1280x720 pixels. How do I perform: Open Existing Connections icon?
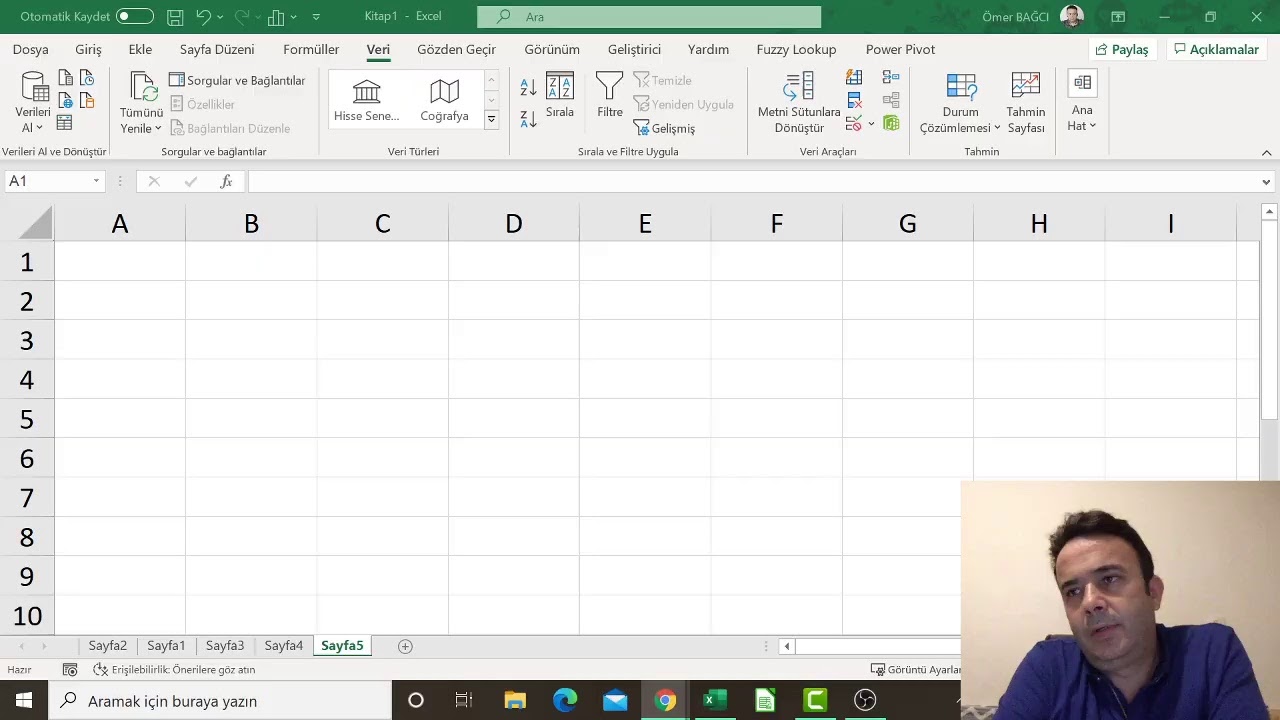87,100
